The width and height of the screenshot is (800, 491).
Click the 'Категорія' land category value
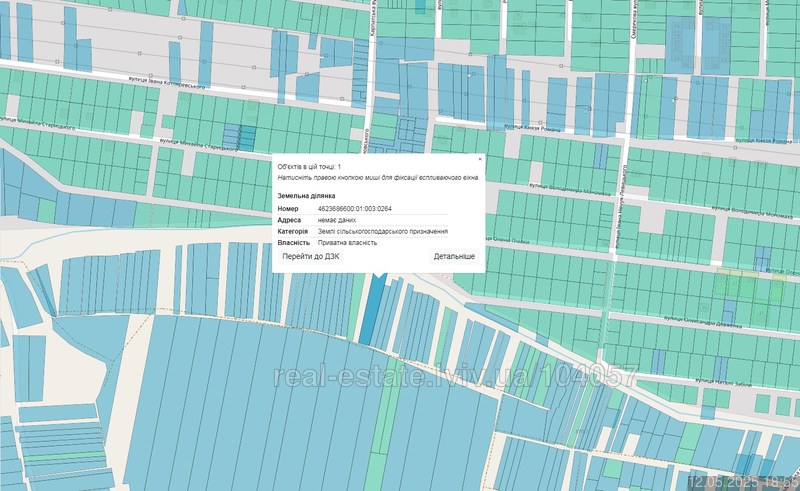pyautogui.click(x=381, y=231)
